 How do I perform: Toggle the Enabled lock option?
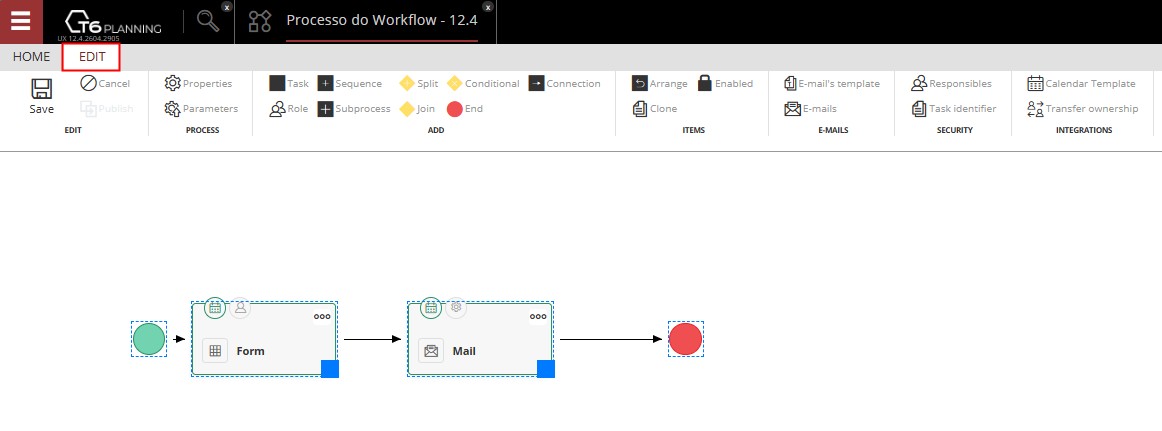point(726,84)
